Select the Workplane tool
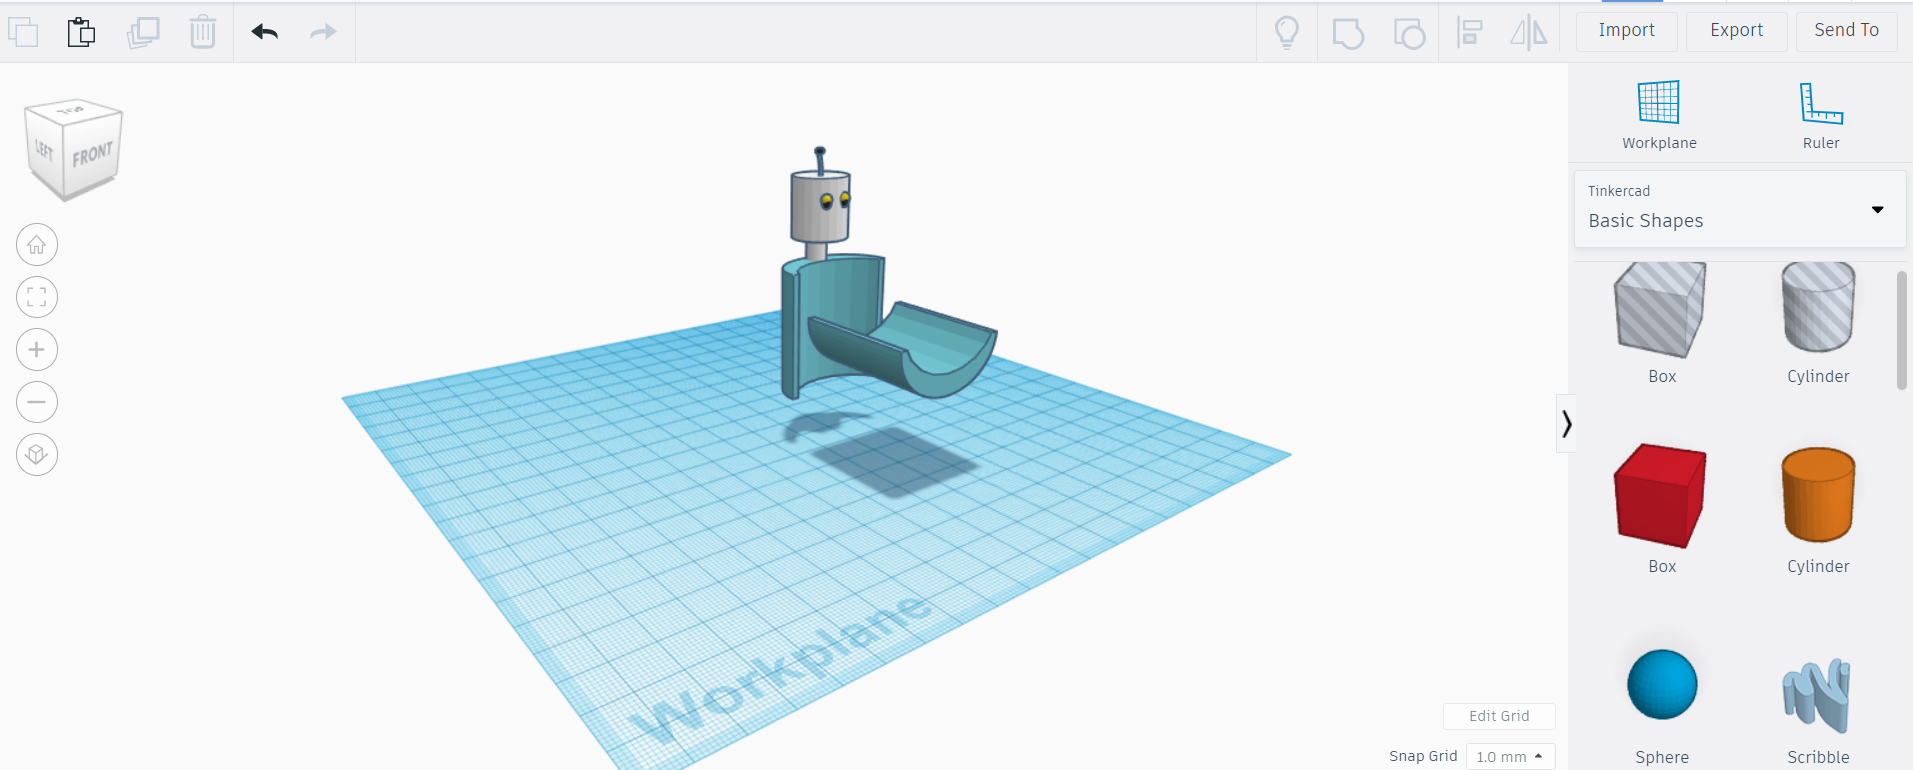 pos(1659,115)
